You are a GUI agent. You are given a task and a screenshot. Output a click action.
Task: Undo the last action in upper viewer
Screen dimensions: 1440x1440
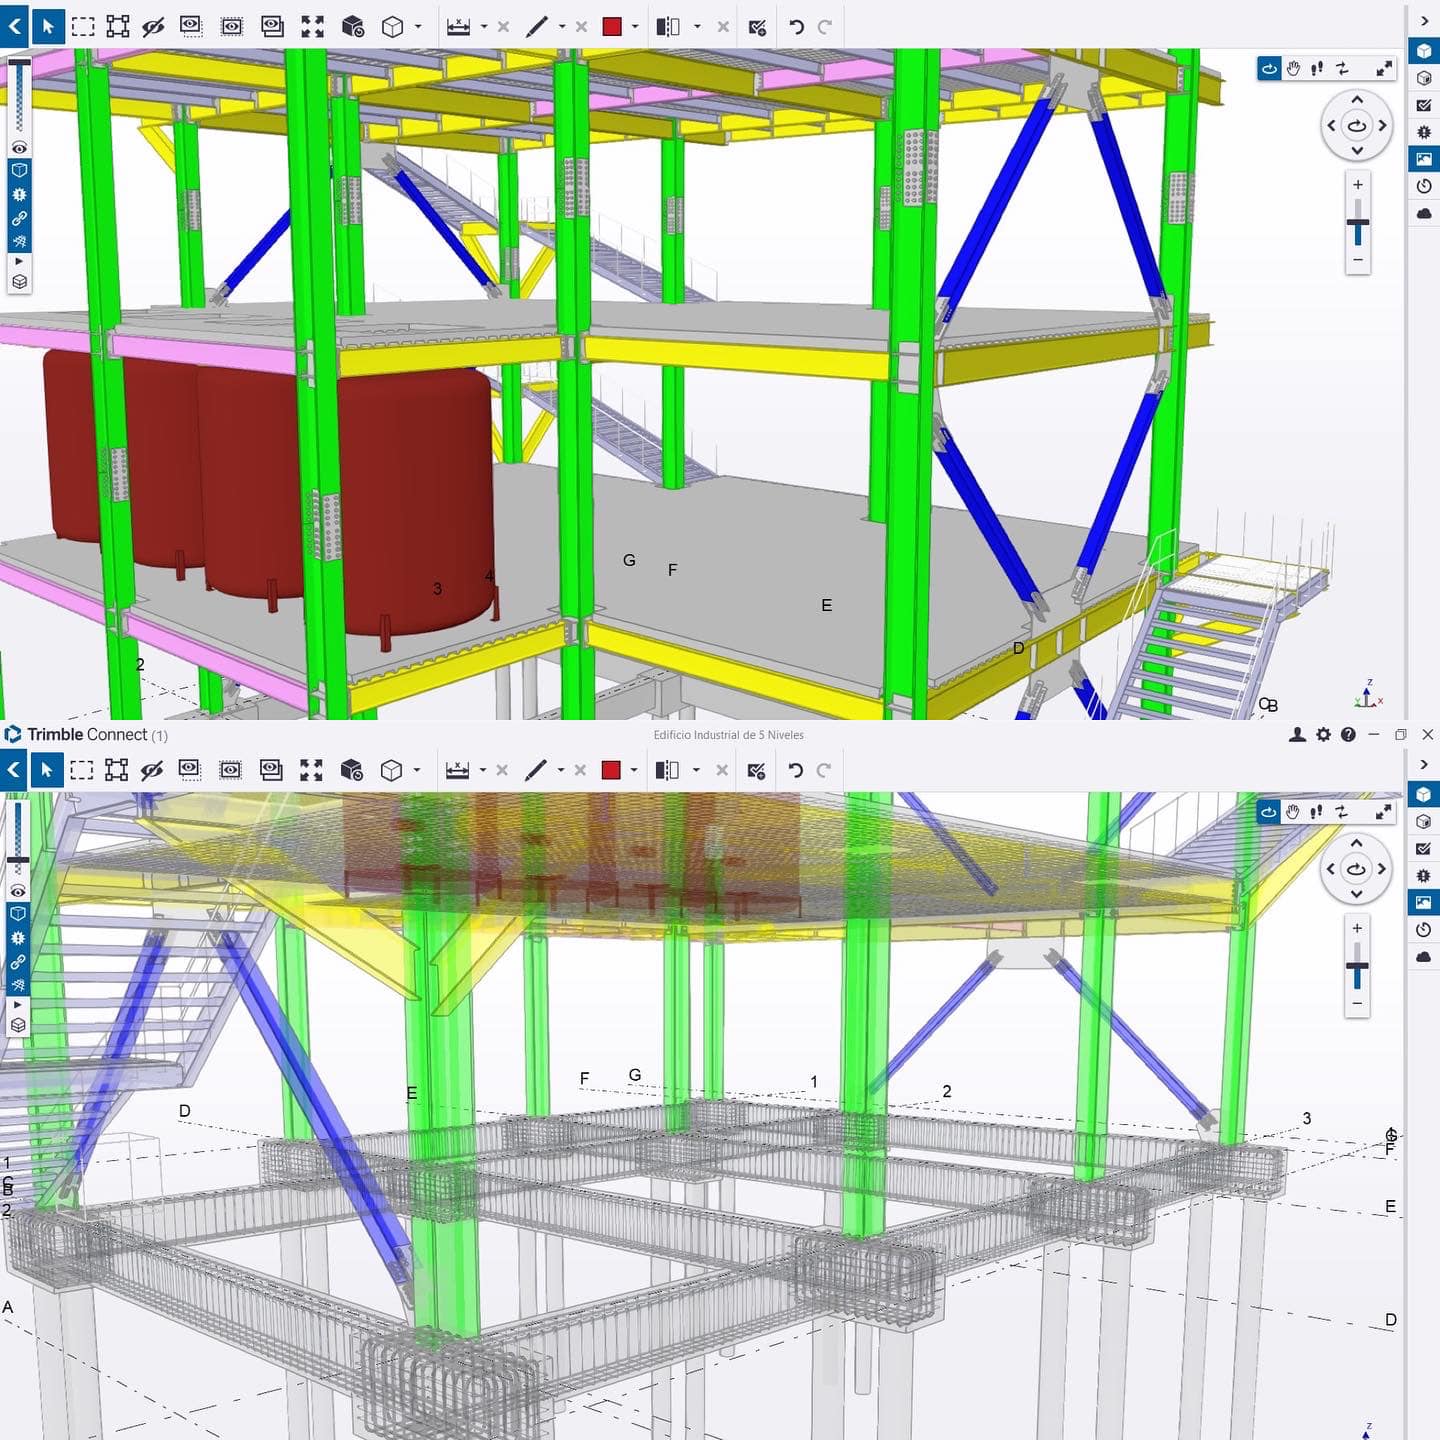tap(796, 27)
